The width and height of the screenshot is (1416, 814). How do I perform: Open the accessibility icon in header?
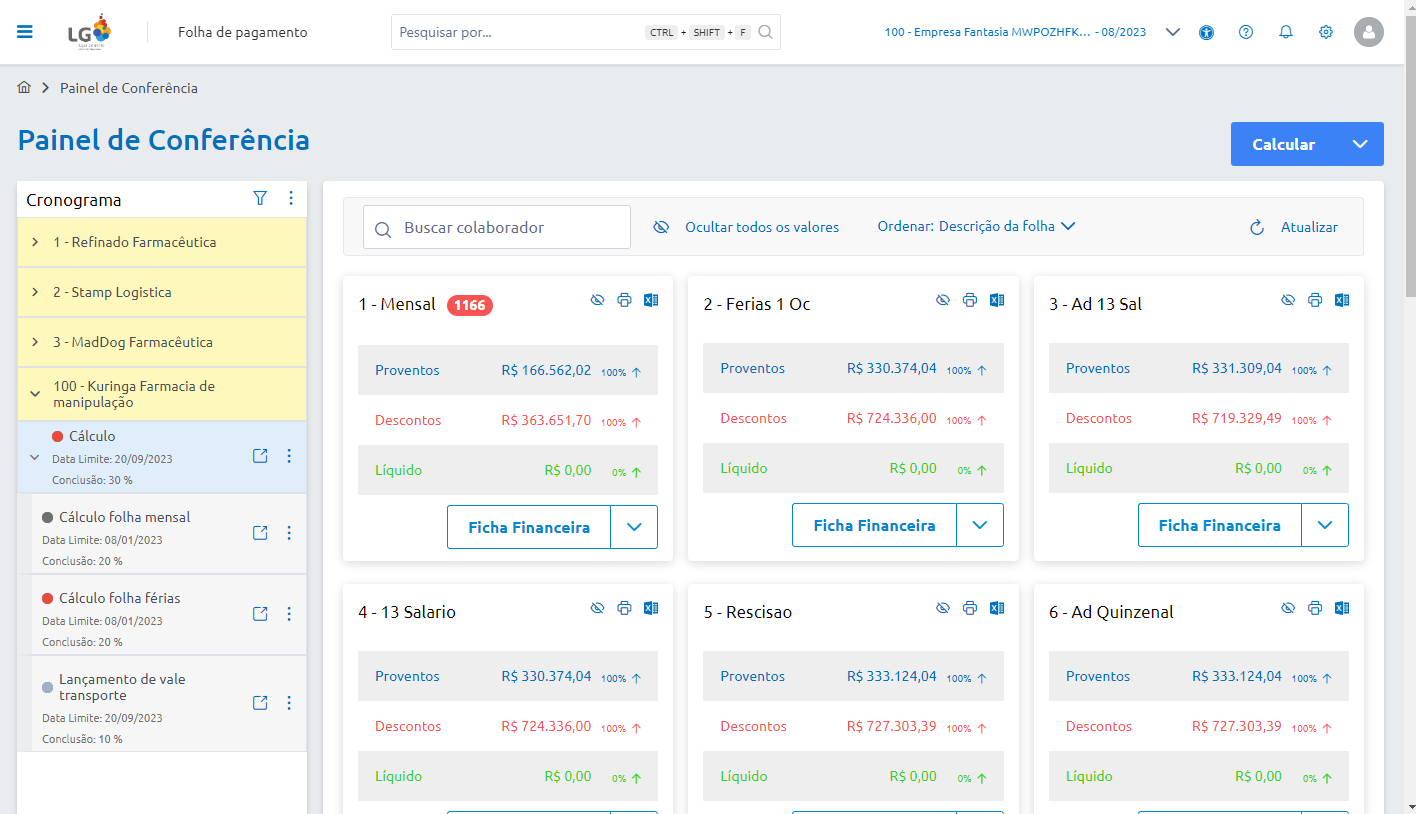point(1206,32)
